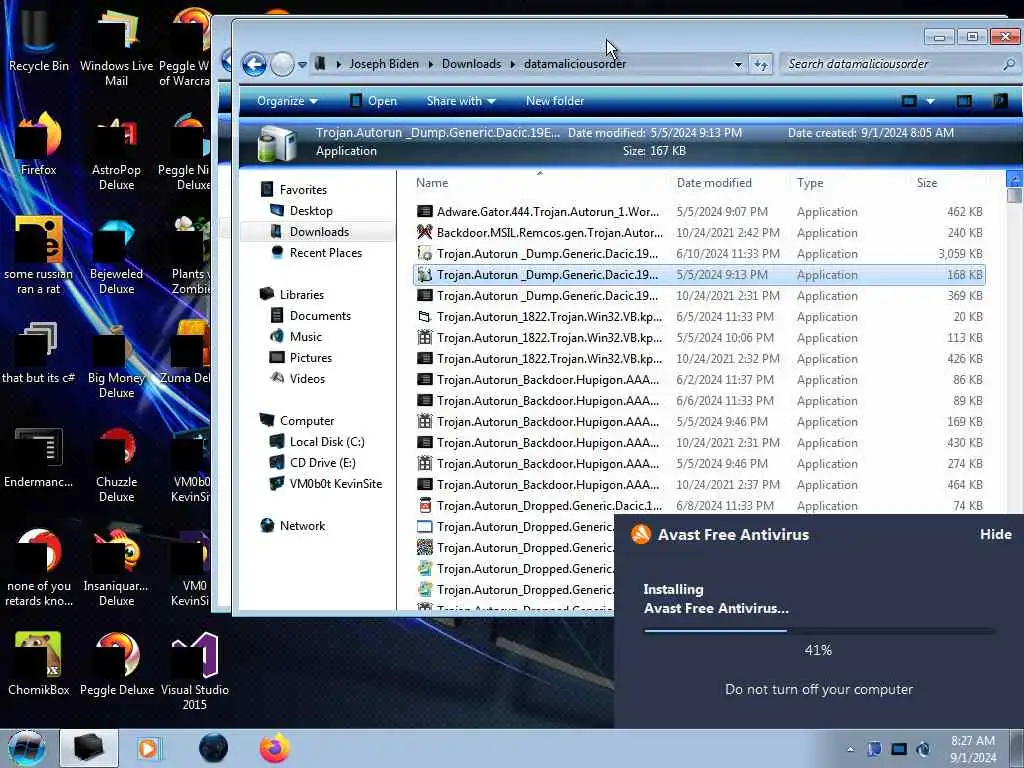1024x768 pixels.
Task: Select the AstroPop Deluxe desktop icon
Action: (x=116, y=152)
